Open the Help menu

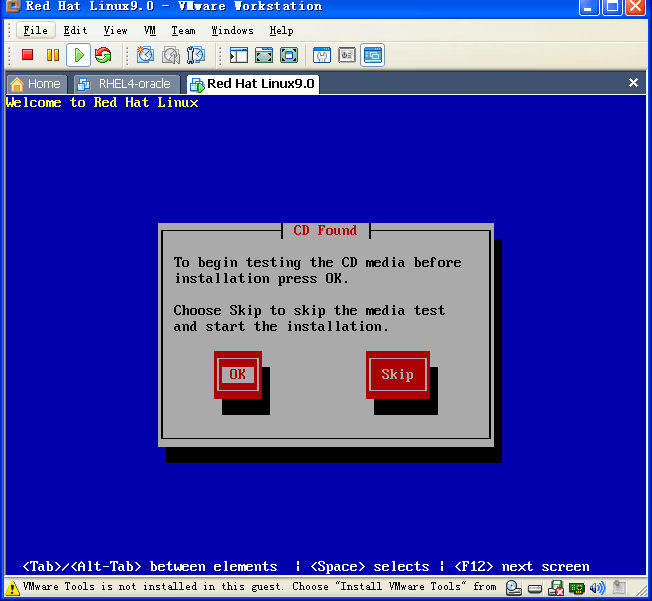tap(282, 30)
